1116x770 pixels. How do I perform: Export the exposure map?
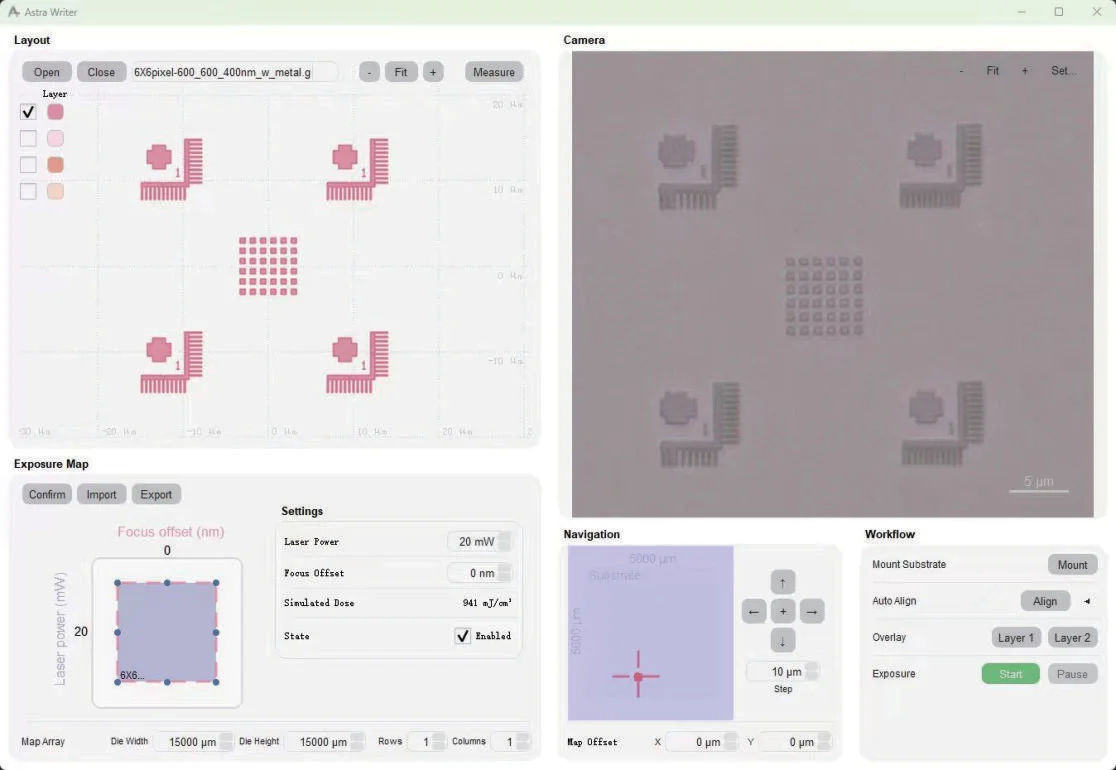(x=156, y=494)
